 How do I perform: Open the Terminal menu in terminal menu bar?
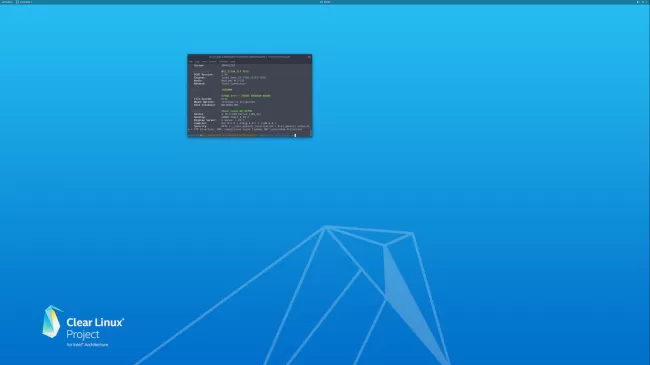pos(224,61)
